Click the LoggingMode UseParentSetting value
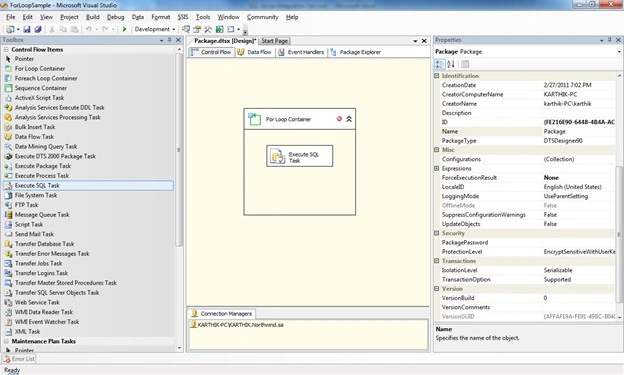The image size is (624, 375). (x=579, y=196)
